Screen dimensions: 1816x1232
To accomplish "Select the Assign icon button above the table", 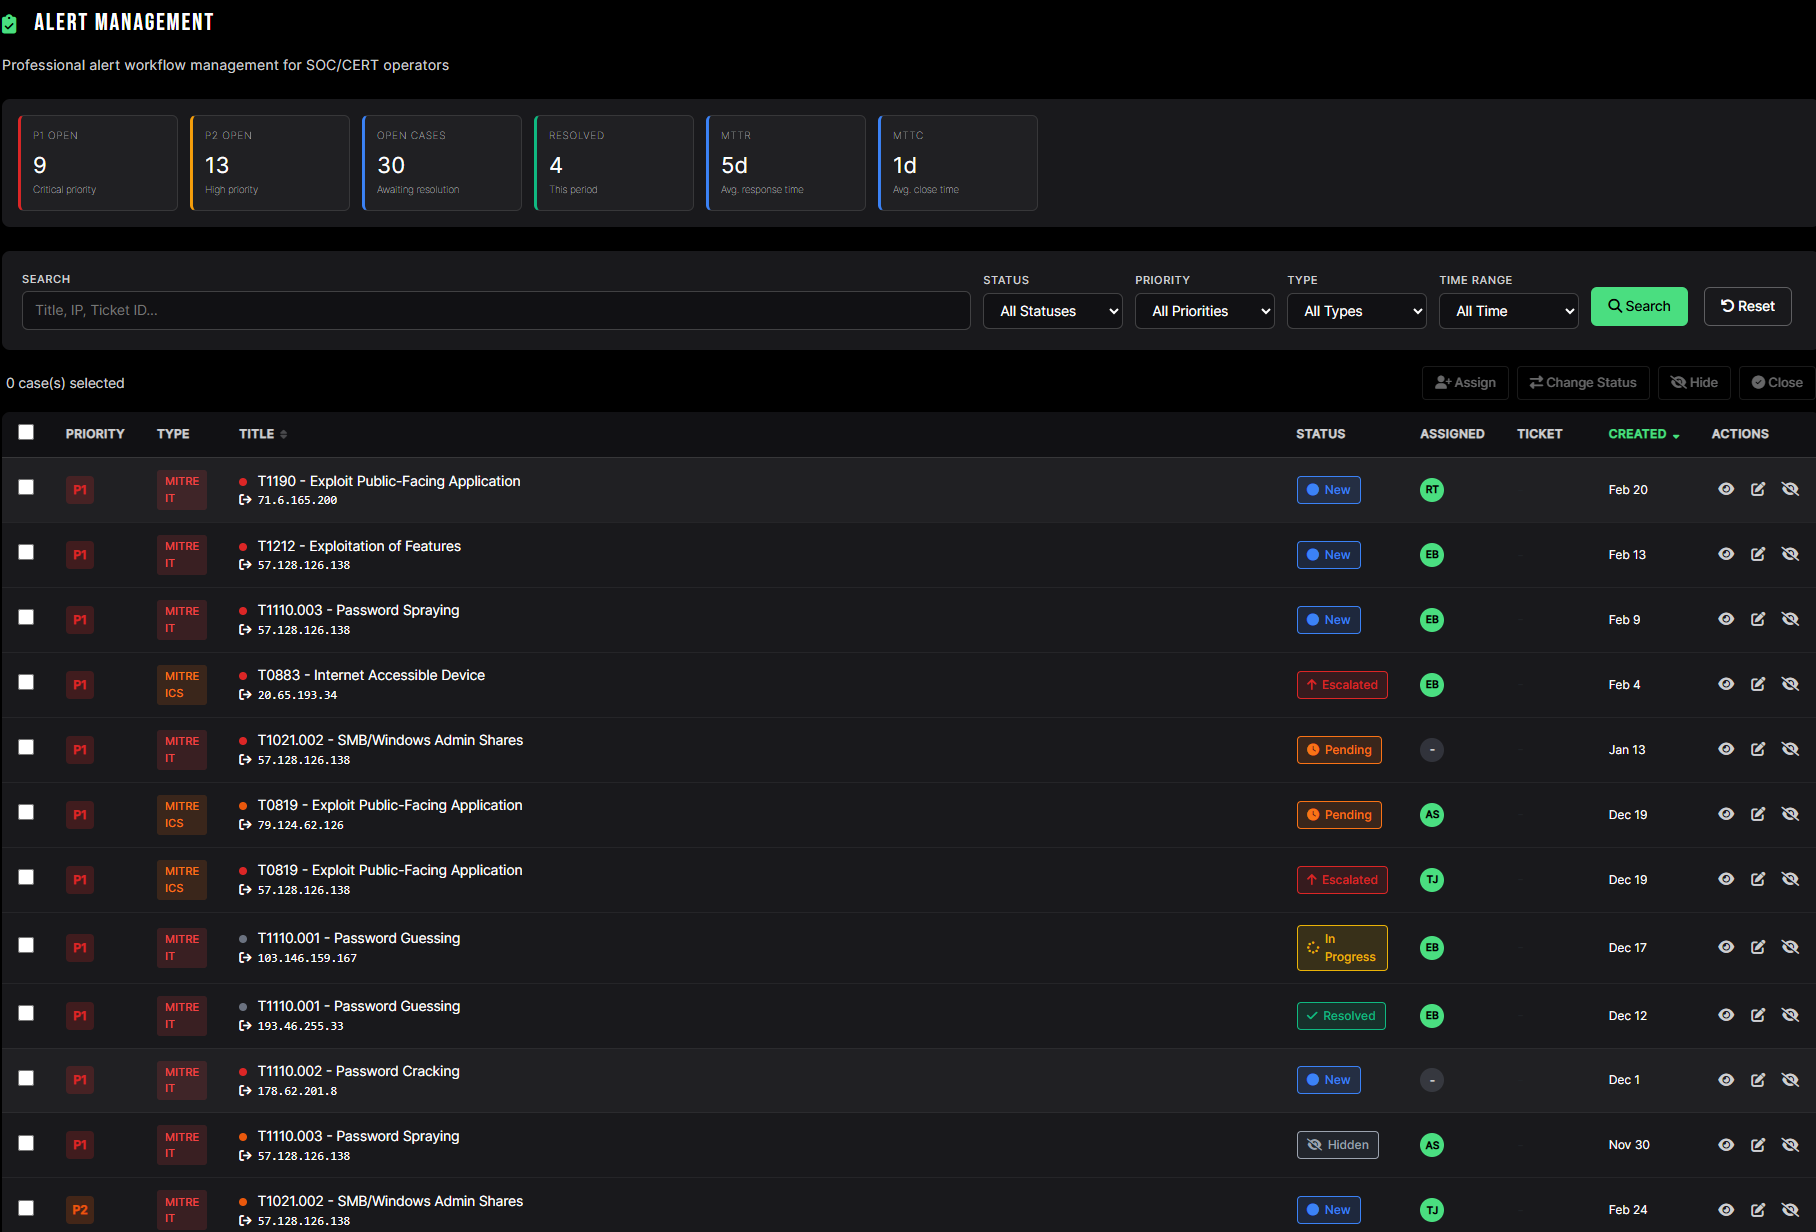I will (1464, 382).
